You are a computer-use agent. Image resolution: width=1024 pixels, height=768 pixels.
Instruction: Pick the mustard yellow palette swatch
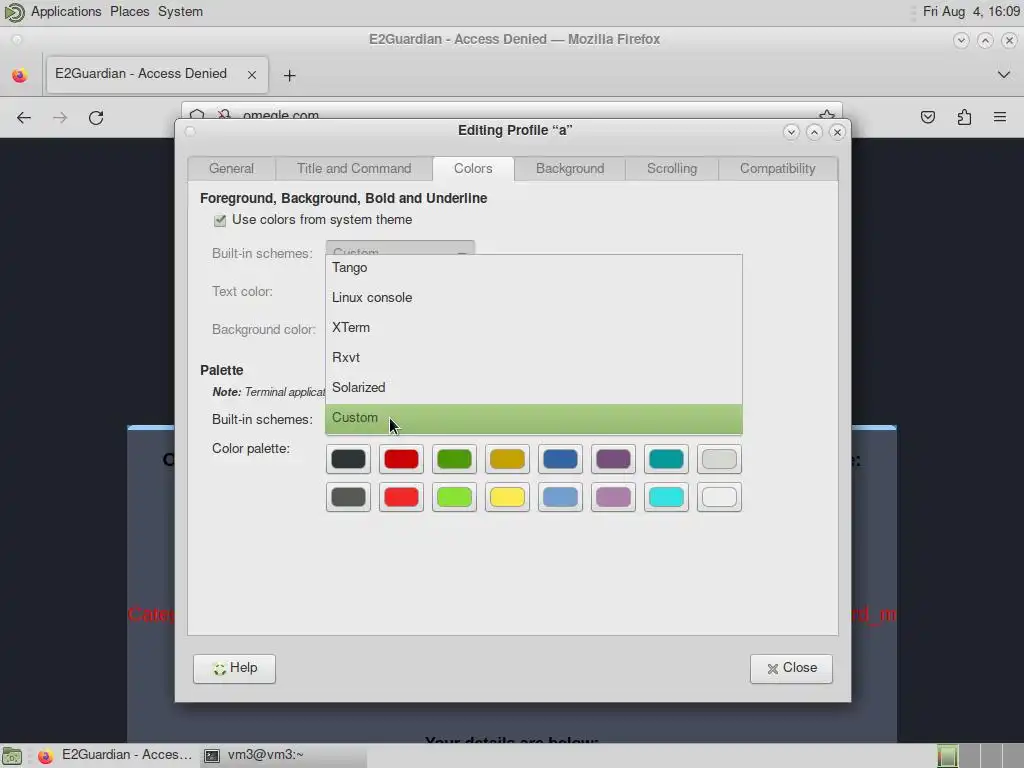tap(507, 459)
